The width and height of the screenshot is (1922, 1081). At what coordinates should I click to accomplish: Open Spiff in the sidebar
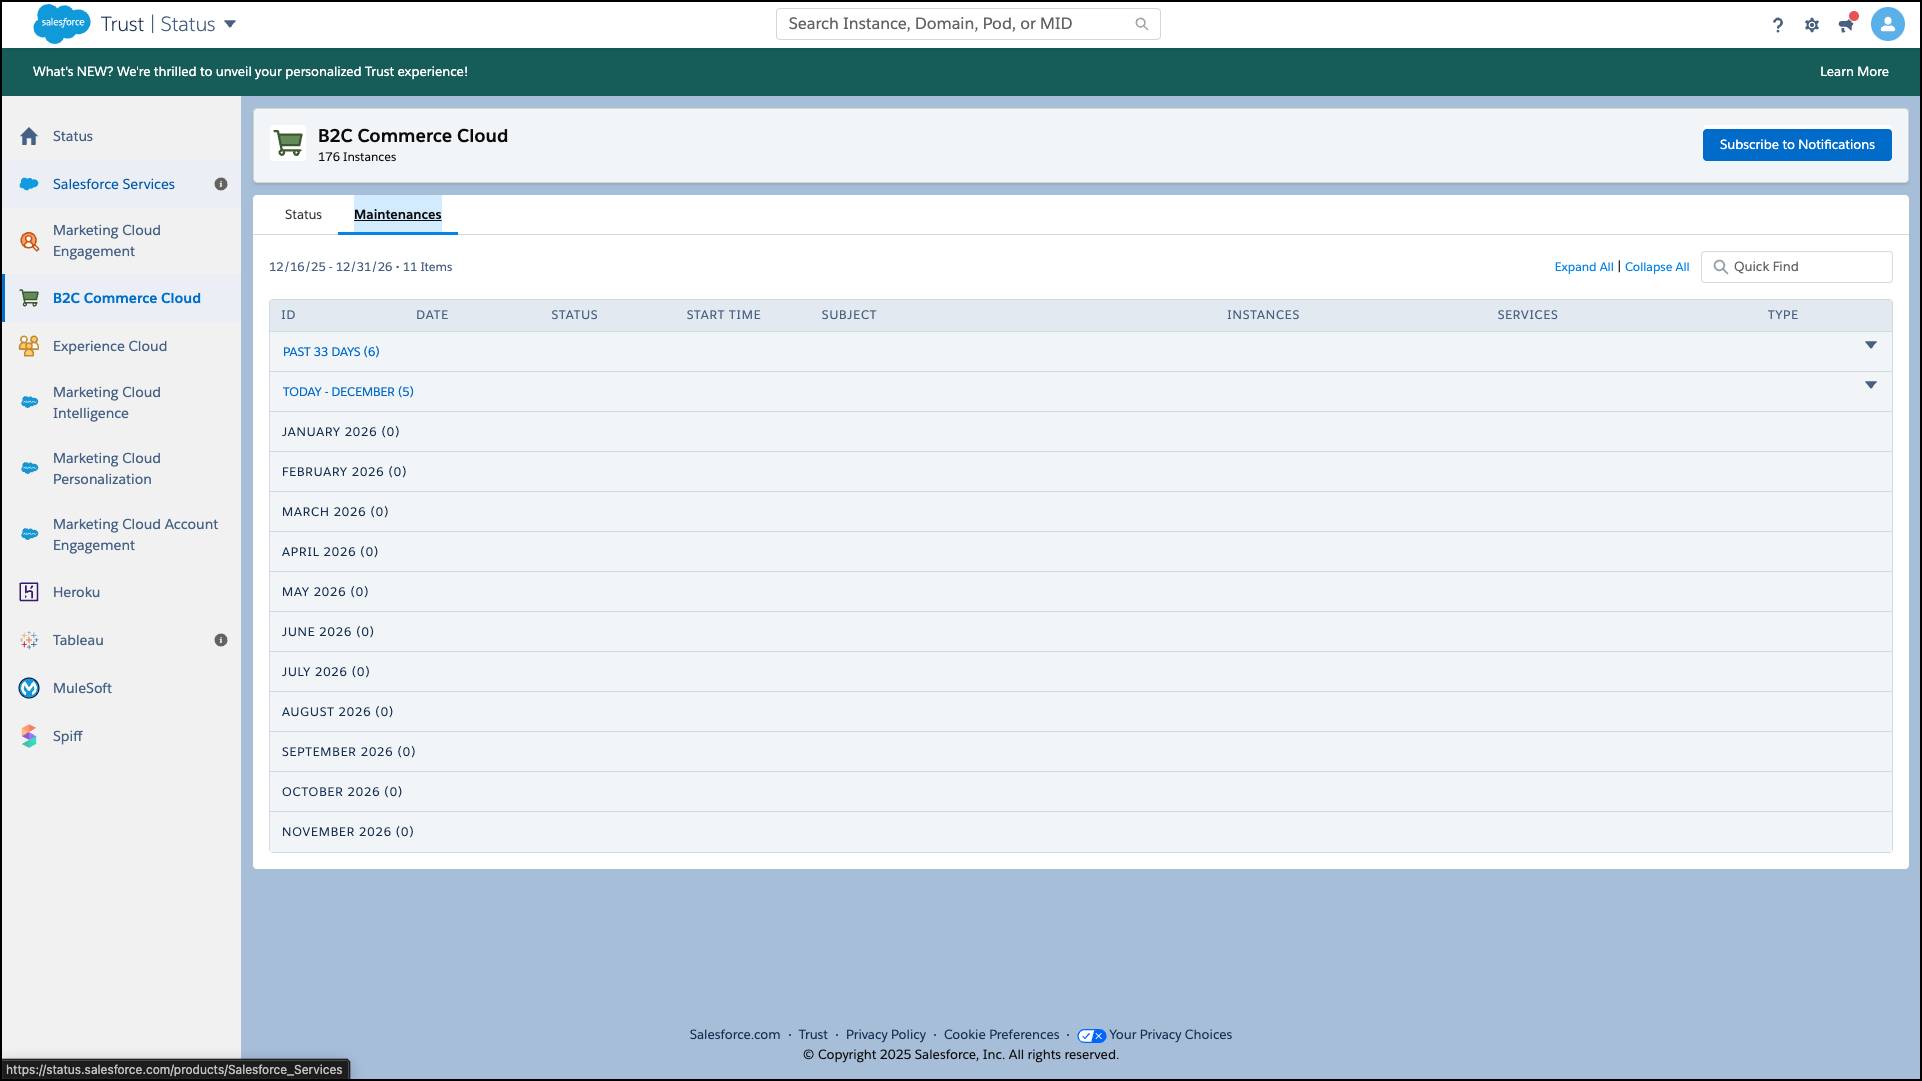(68, 736)
